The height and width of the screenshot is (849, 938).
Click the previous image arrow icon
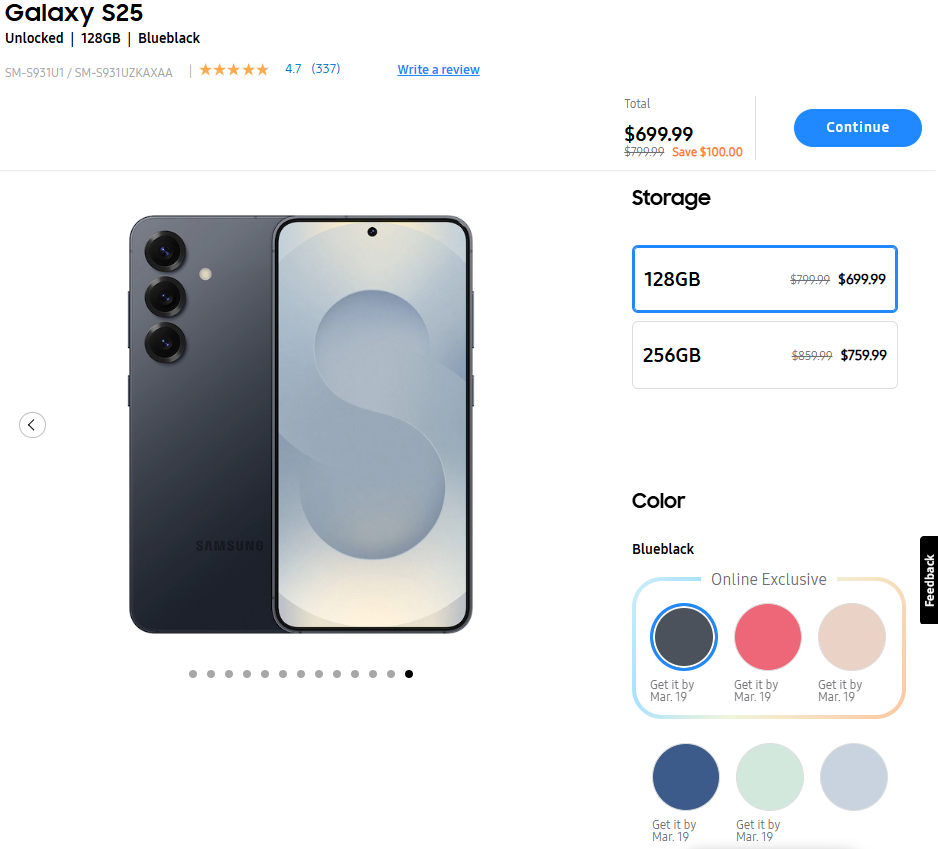(32, 425)
